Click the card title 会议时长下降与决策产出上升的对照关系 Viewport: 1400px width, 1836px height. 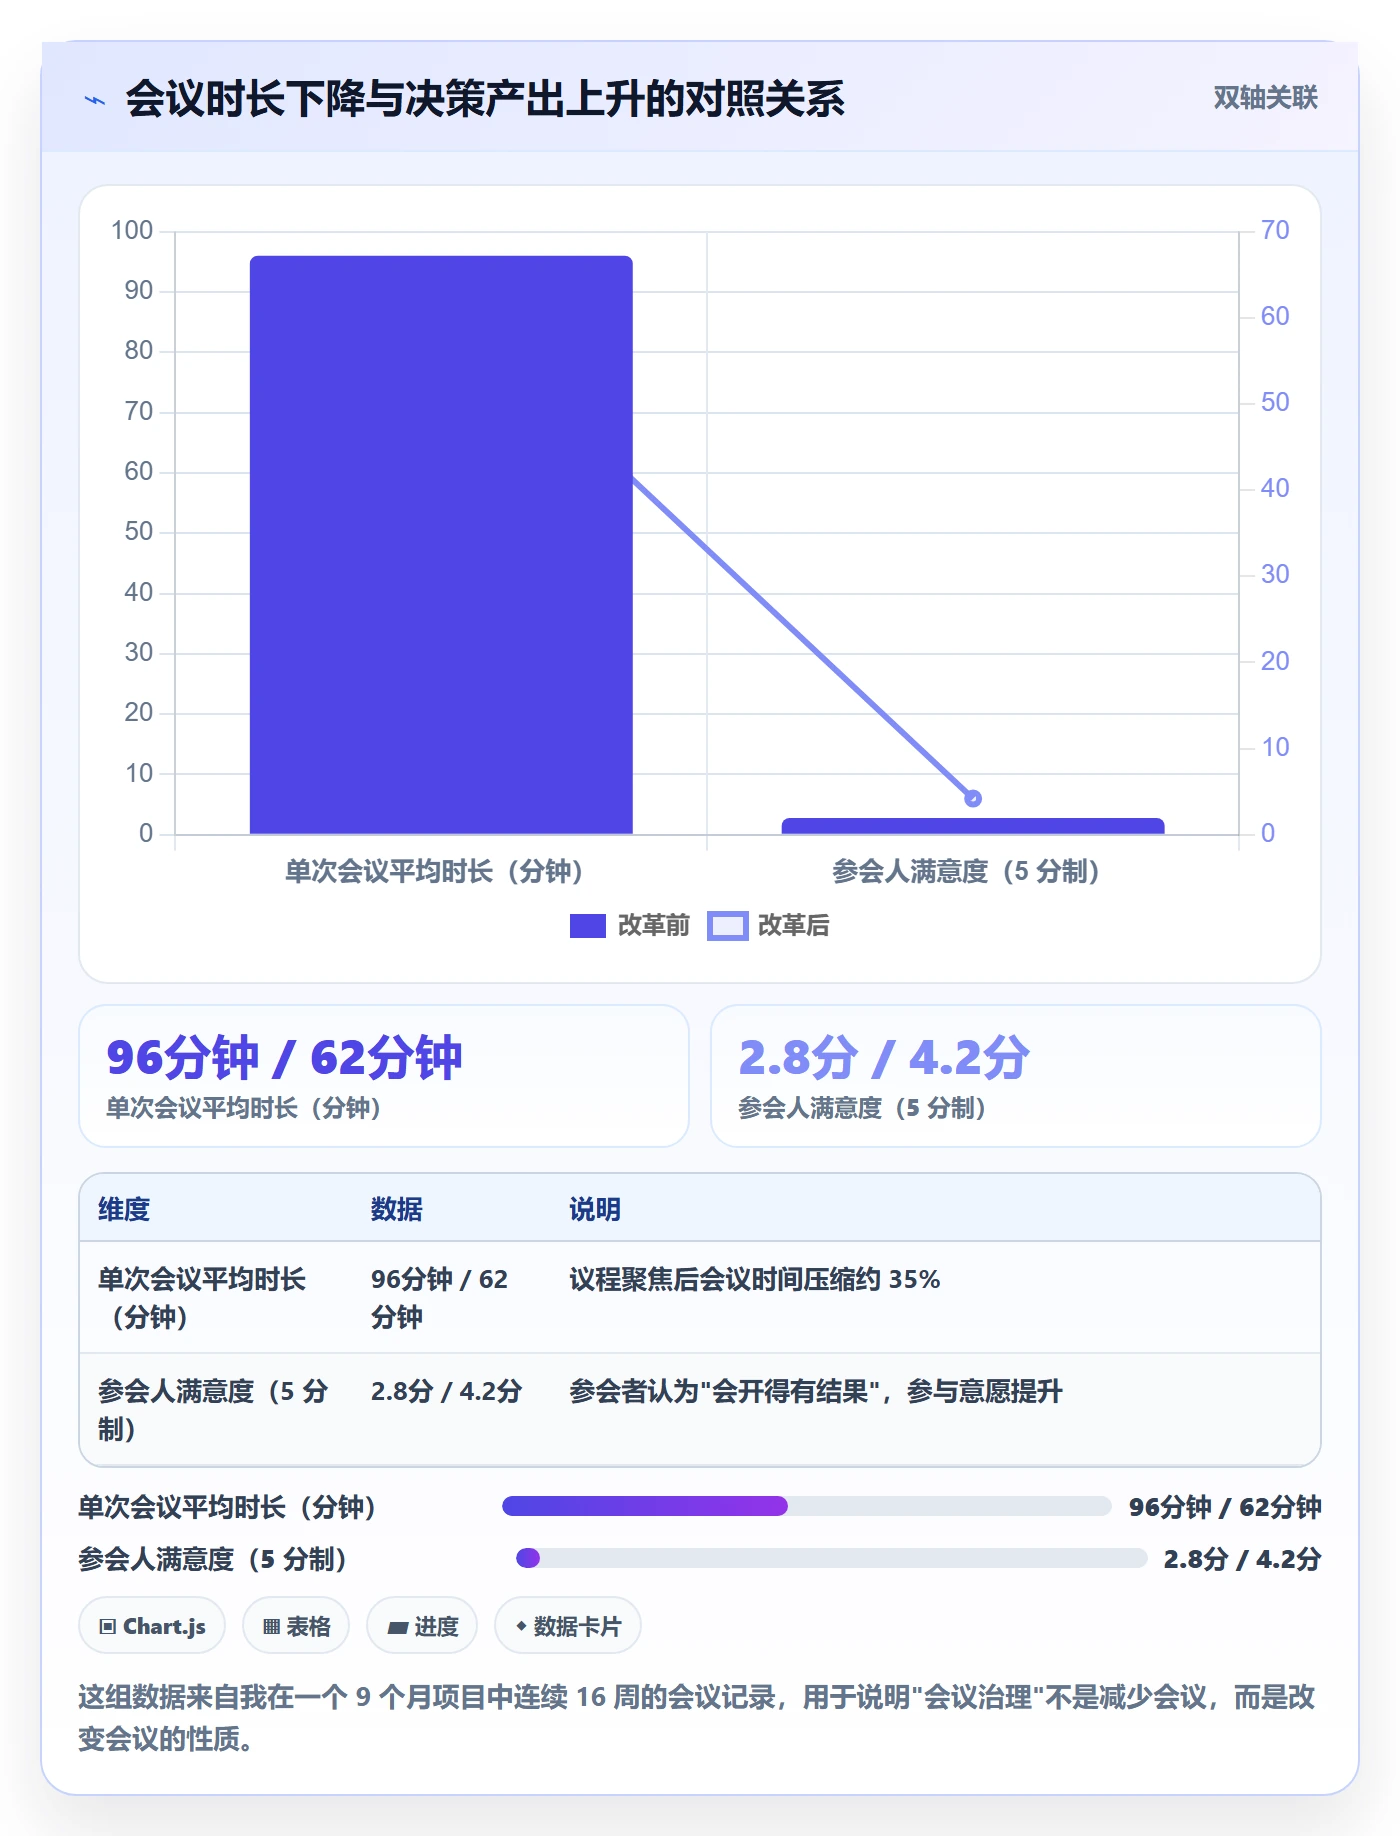485,99
